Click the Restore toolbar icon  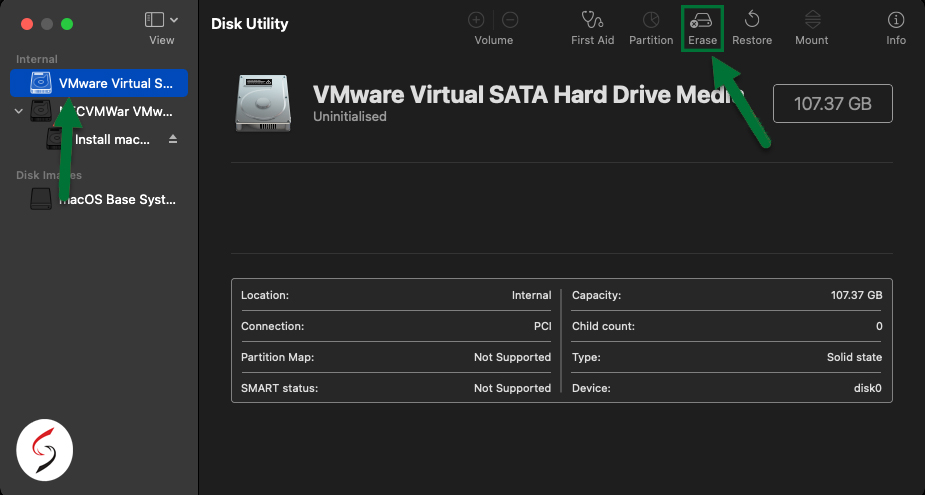tap(752, 20)
